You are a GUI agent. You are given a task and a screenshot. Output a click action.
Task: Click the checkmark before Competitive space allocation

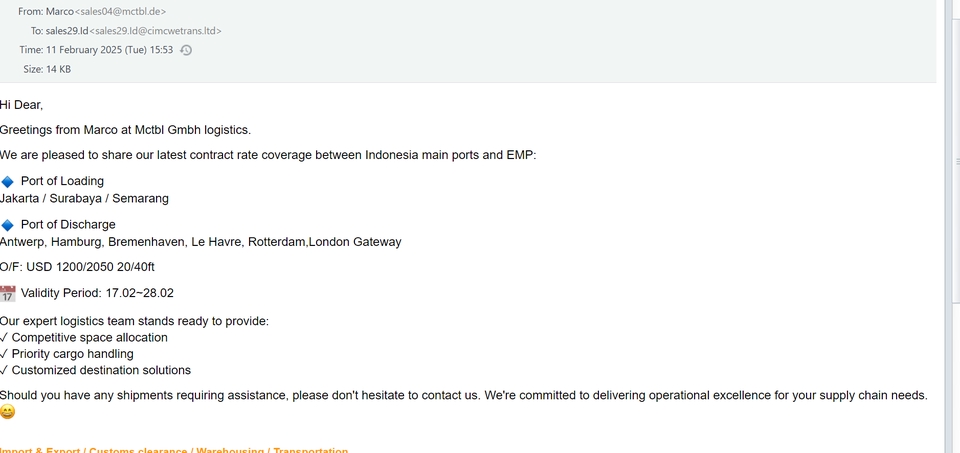(x=4, y=338)
